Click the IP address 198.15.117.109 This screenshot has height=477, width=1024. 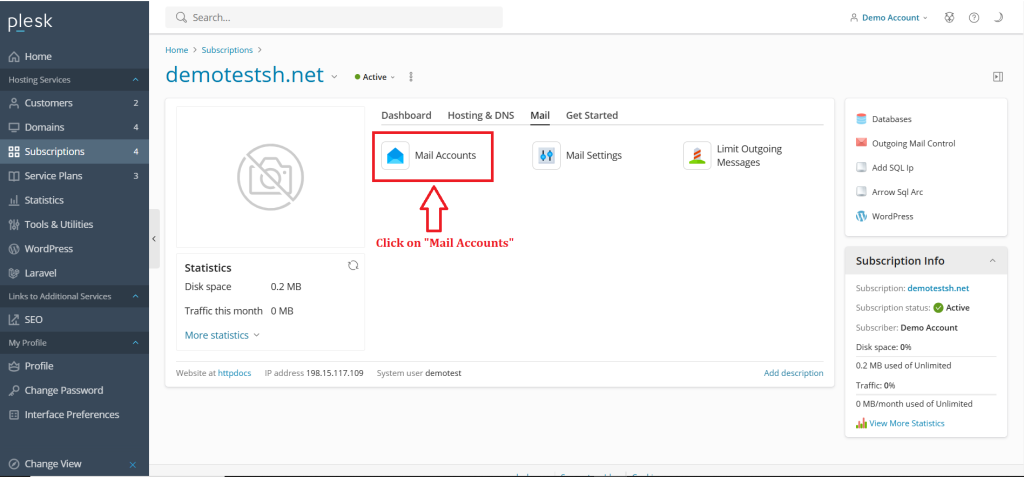335,373
